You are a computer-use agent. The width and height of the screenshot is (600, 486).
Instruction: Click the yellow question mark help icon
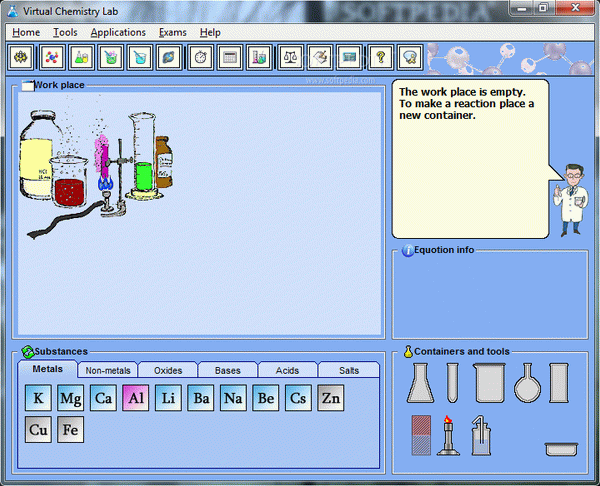[380, 57]
